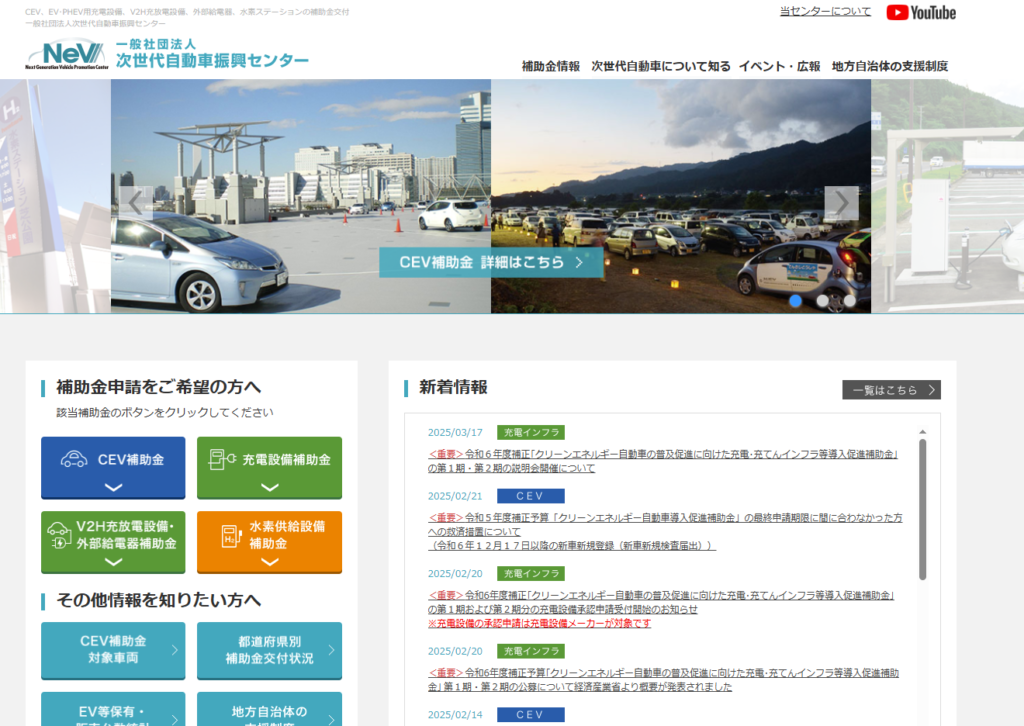The height and width of the screenshot is (726, 1024).
Task: Click the 2025/02/14 news date
Action: 455,715
